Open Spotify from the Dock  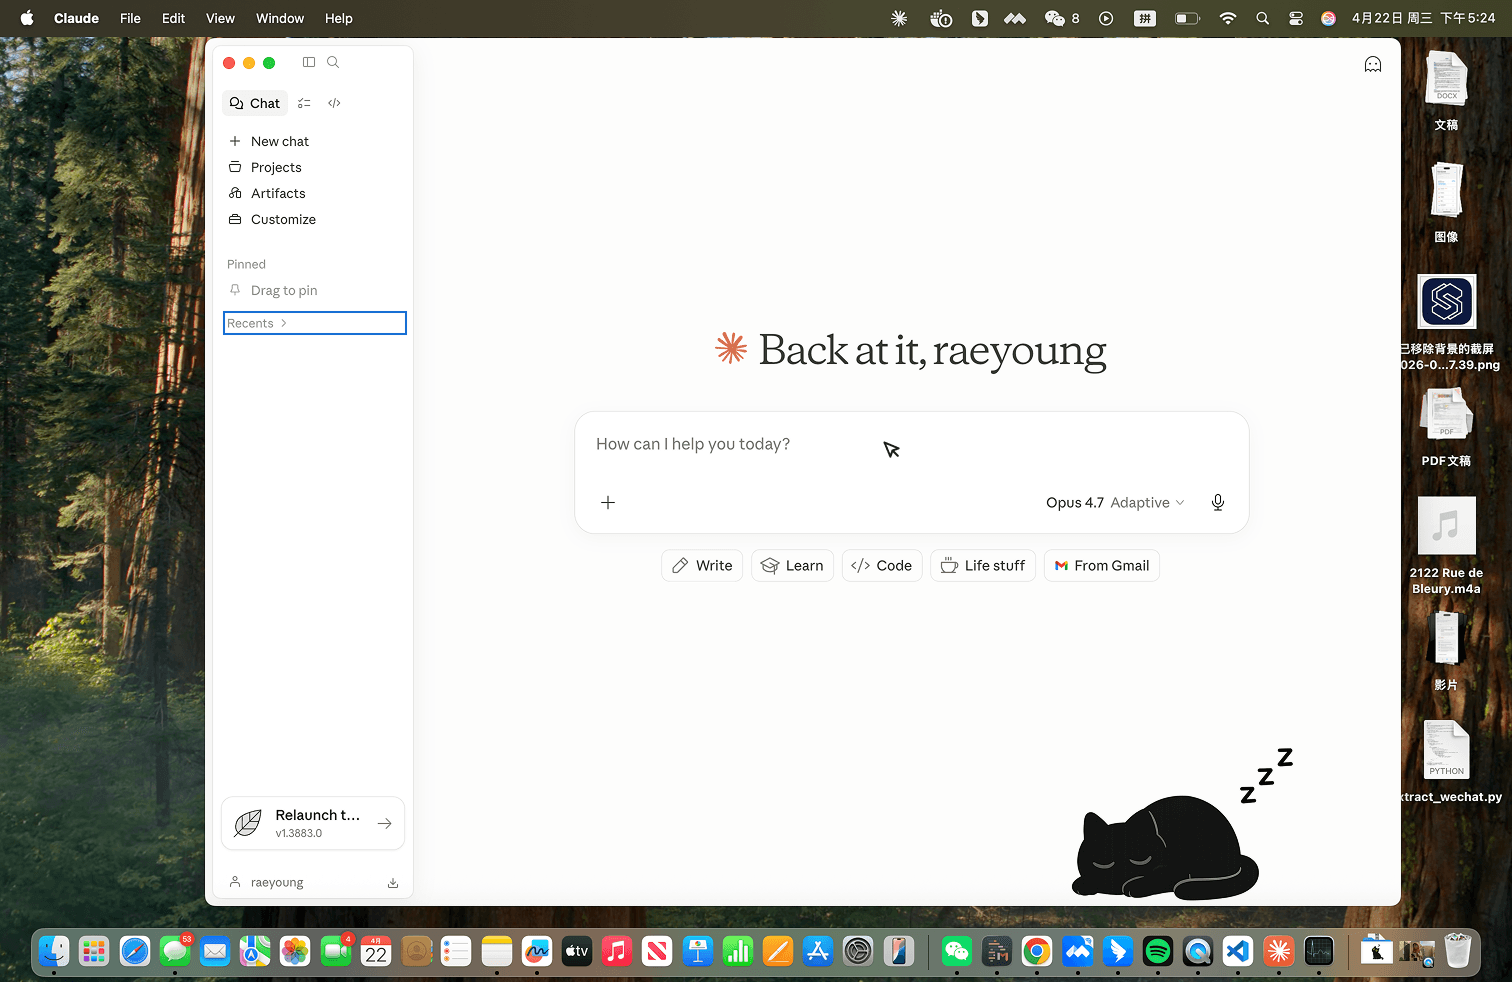1158,951
